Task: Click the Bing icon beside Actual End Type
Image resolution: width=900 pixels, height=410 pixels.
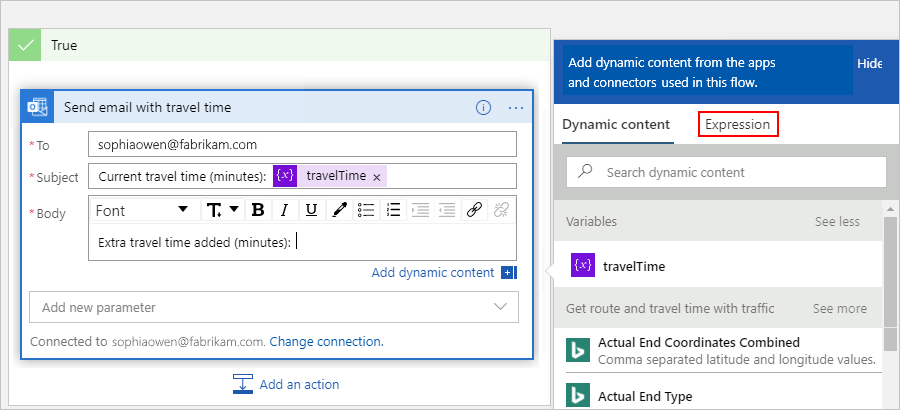Action: (x=578, y=396)
